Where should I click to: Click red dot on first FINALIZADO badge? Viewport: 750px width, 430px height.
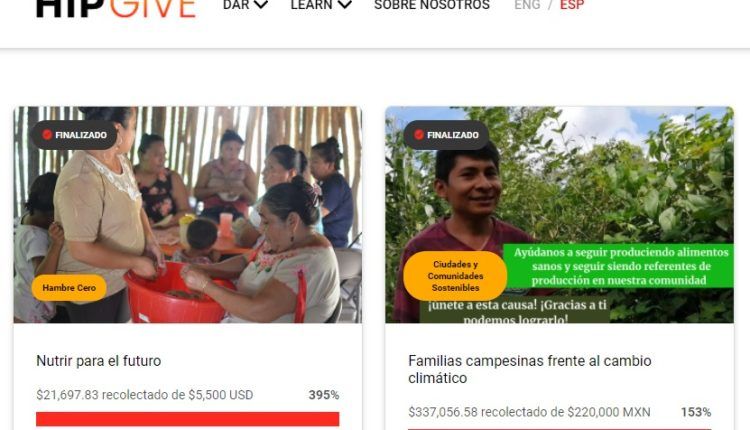(47, 135)
